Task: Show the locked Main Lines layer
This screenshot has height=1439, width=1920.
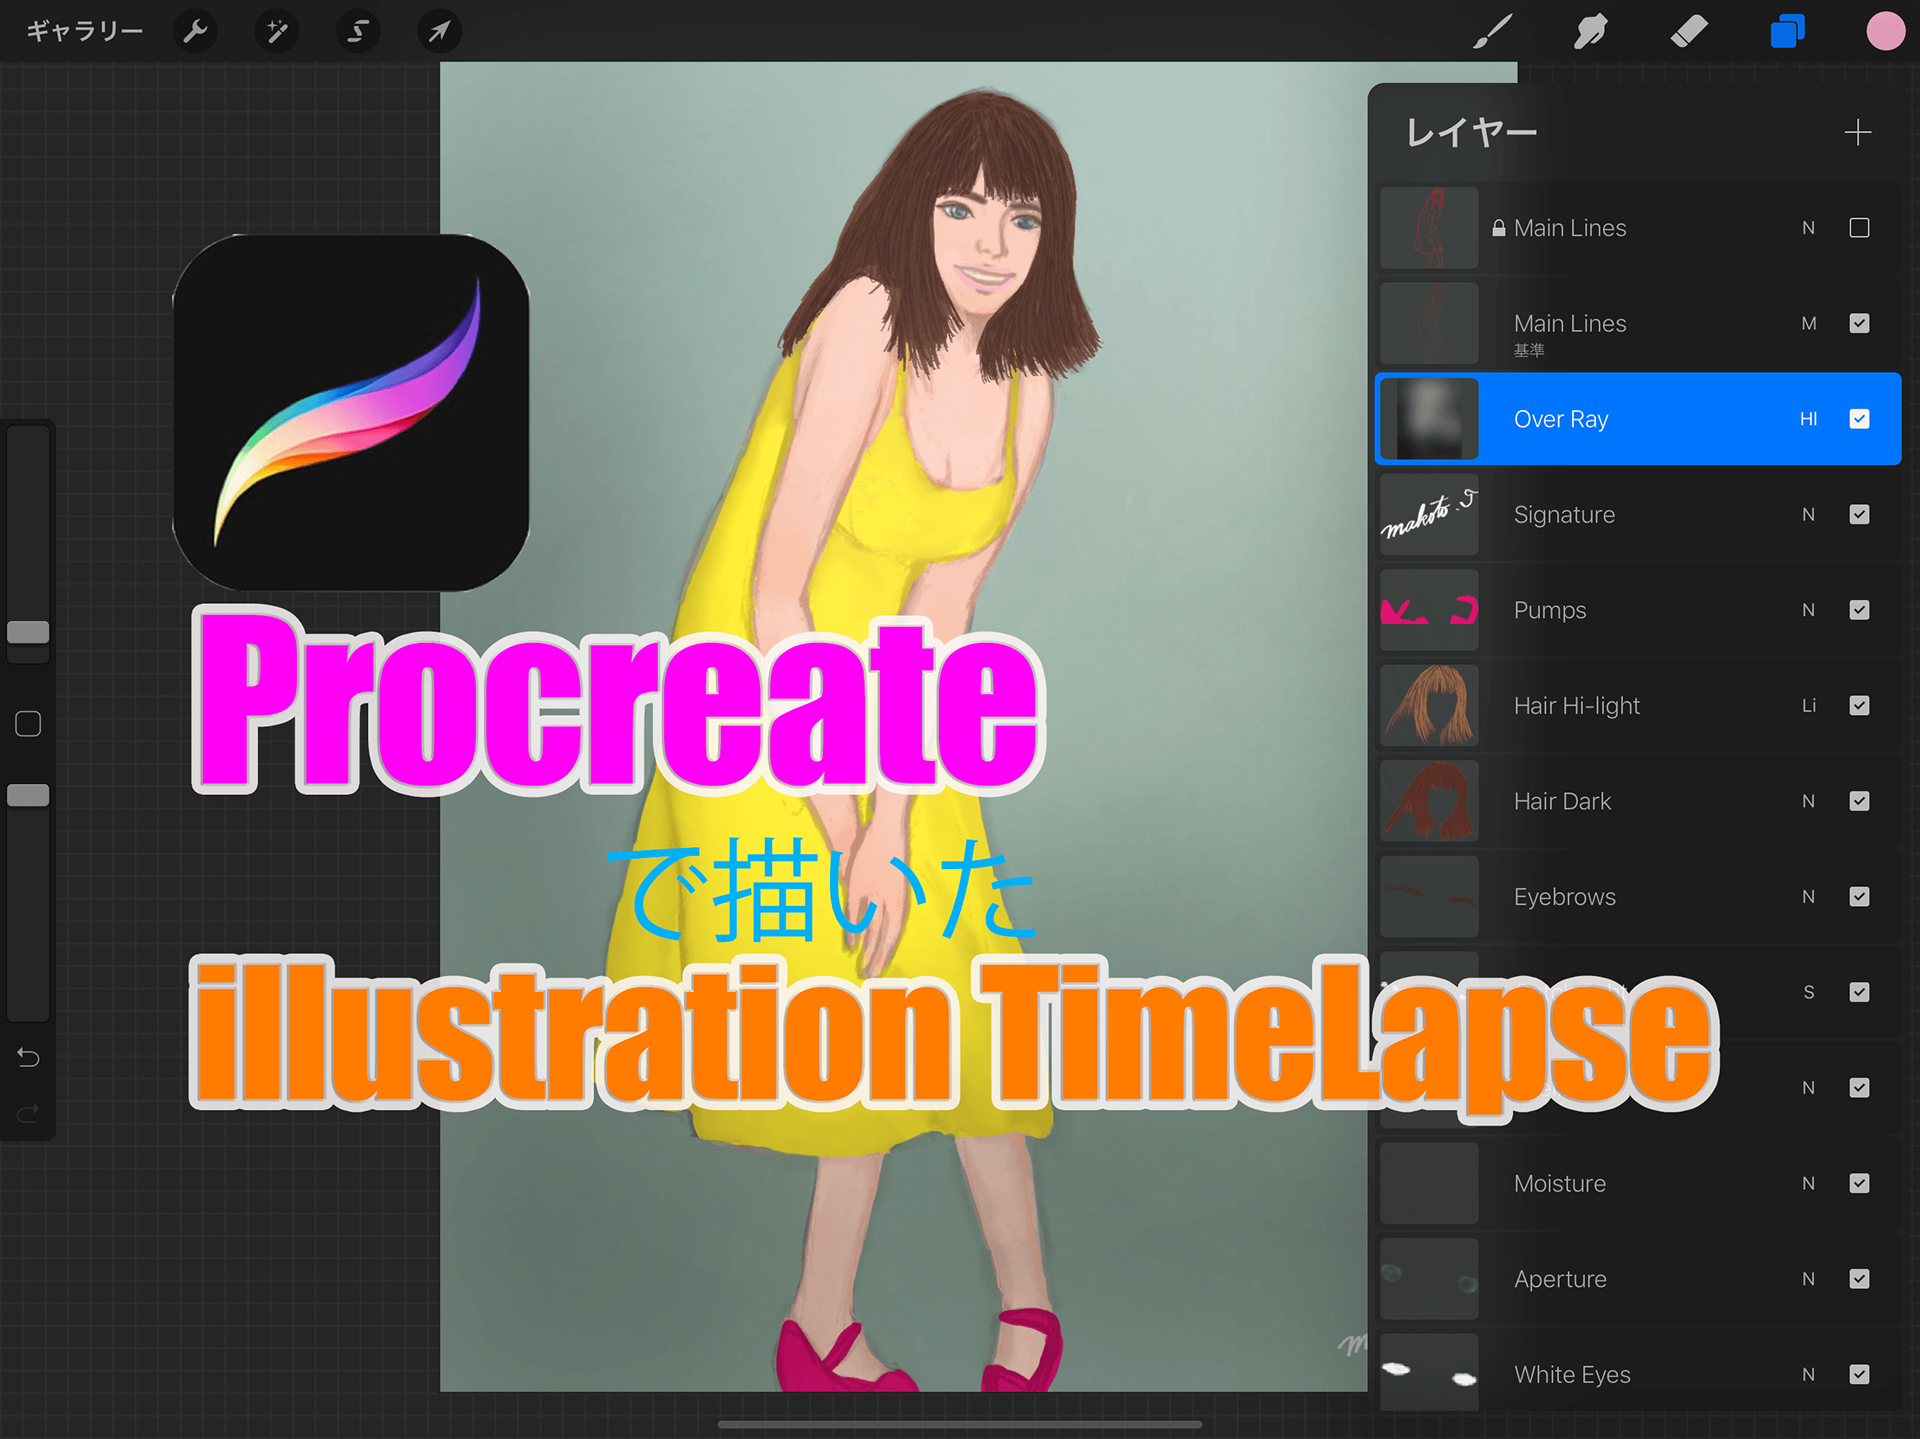Action: click(1859, 228)
